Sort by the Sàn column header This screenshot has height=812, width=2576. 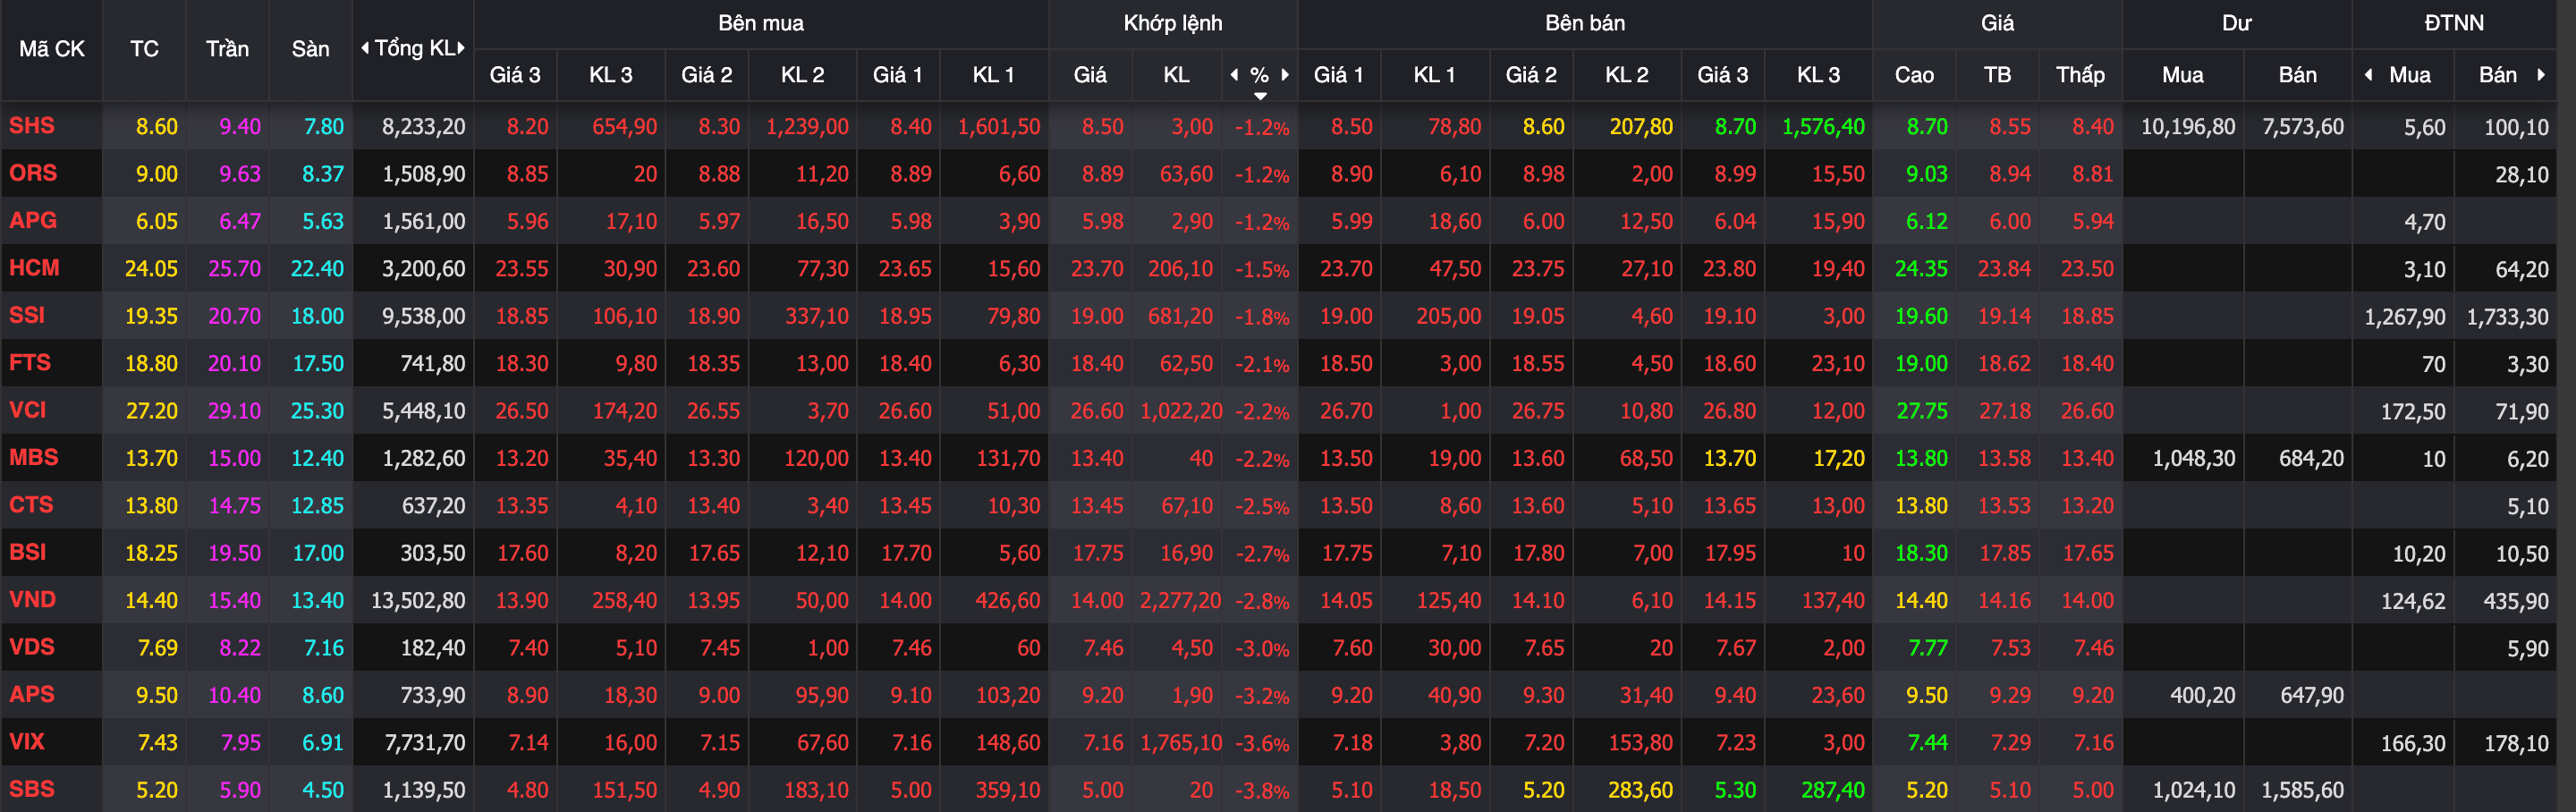310,49
